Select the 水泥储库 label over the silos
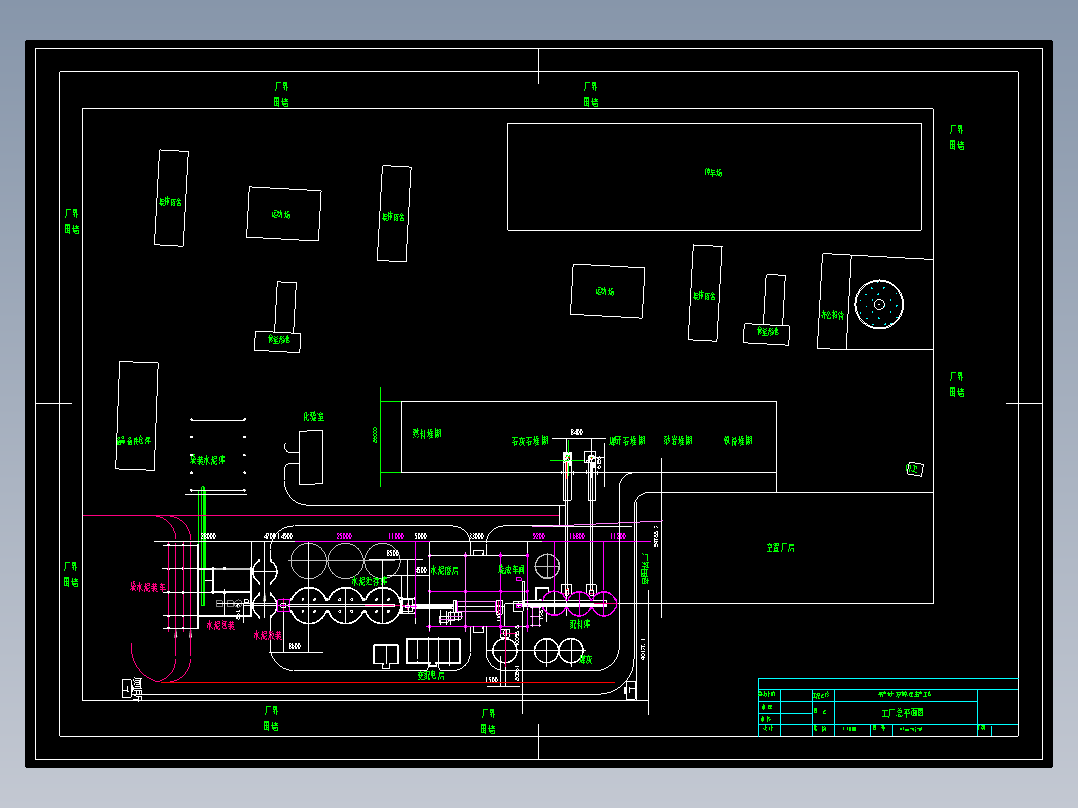This screenshot has width=1078, height=808. click(369, 581)
